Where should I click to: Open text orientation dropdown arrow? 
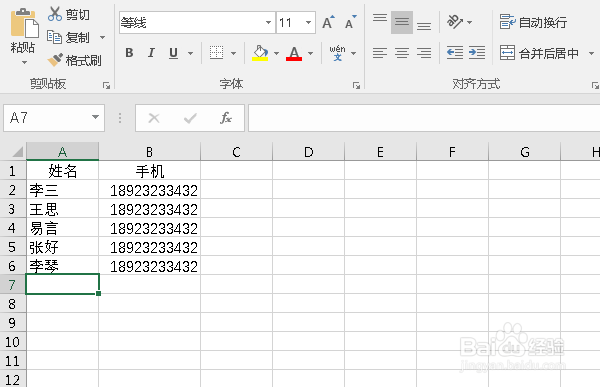[470, 22]
